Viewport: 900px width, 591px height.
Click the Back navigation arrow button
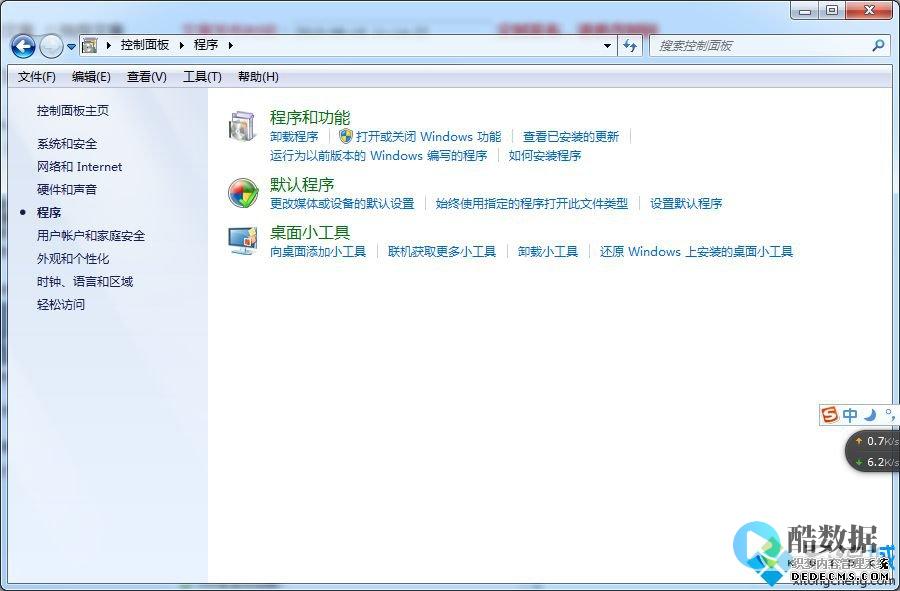24,46
